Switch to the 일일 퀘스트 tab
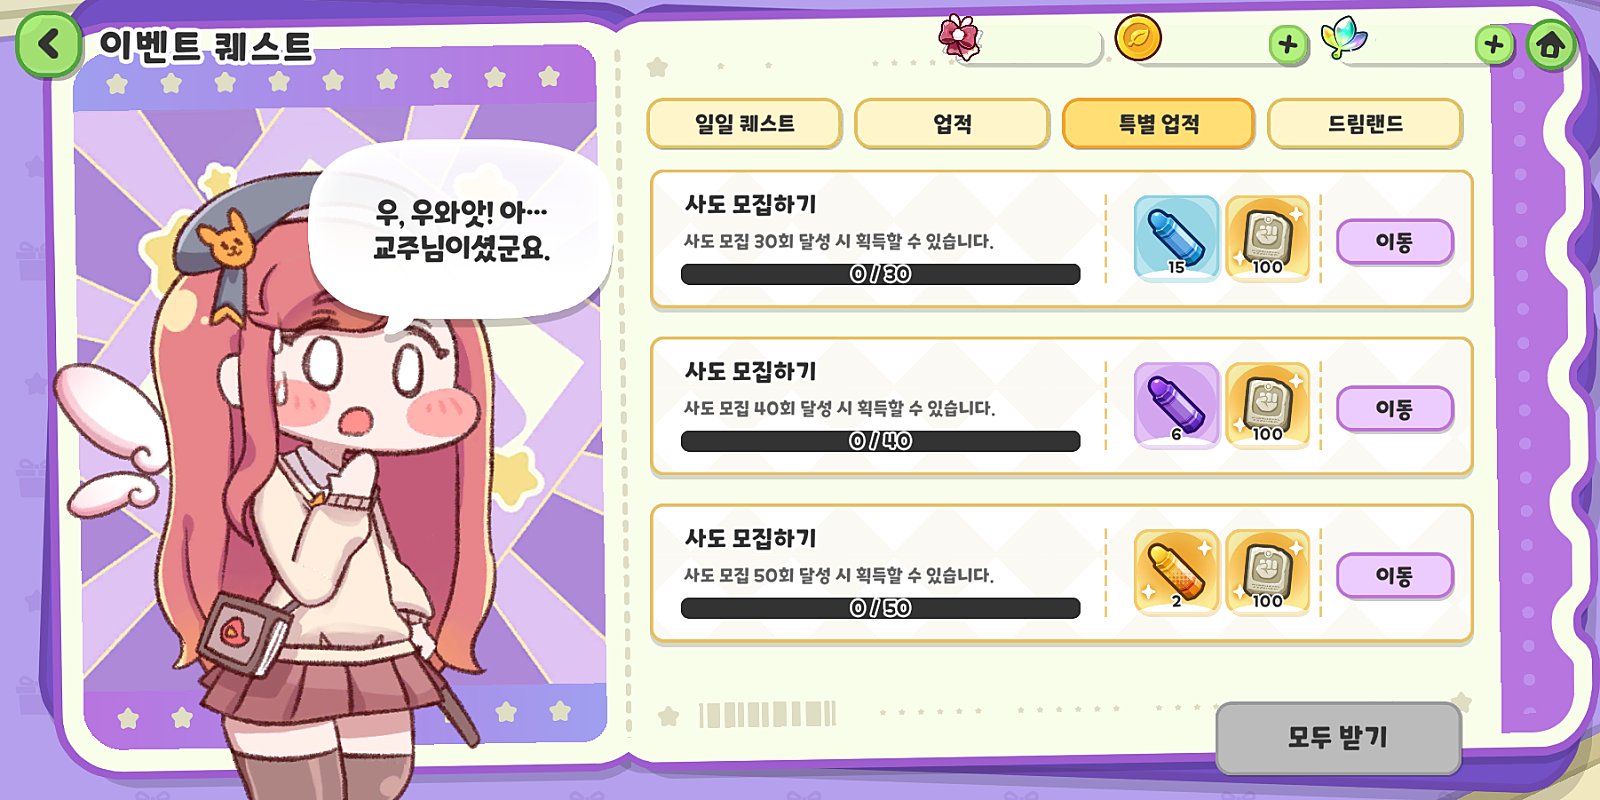The width and height of the screenshot is (1600, 800). point(744,124)
